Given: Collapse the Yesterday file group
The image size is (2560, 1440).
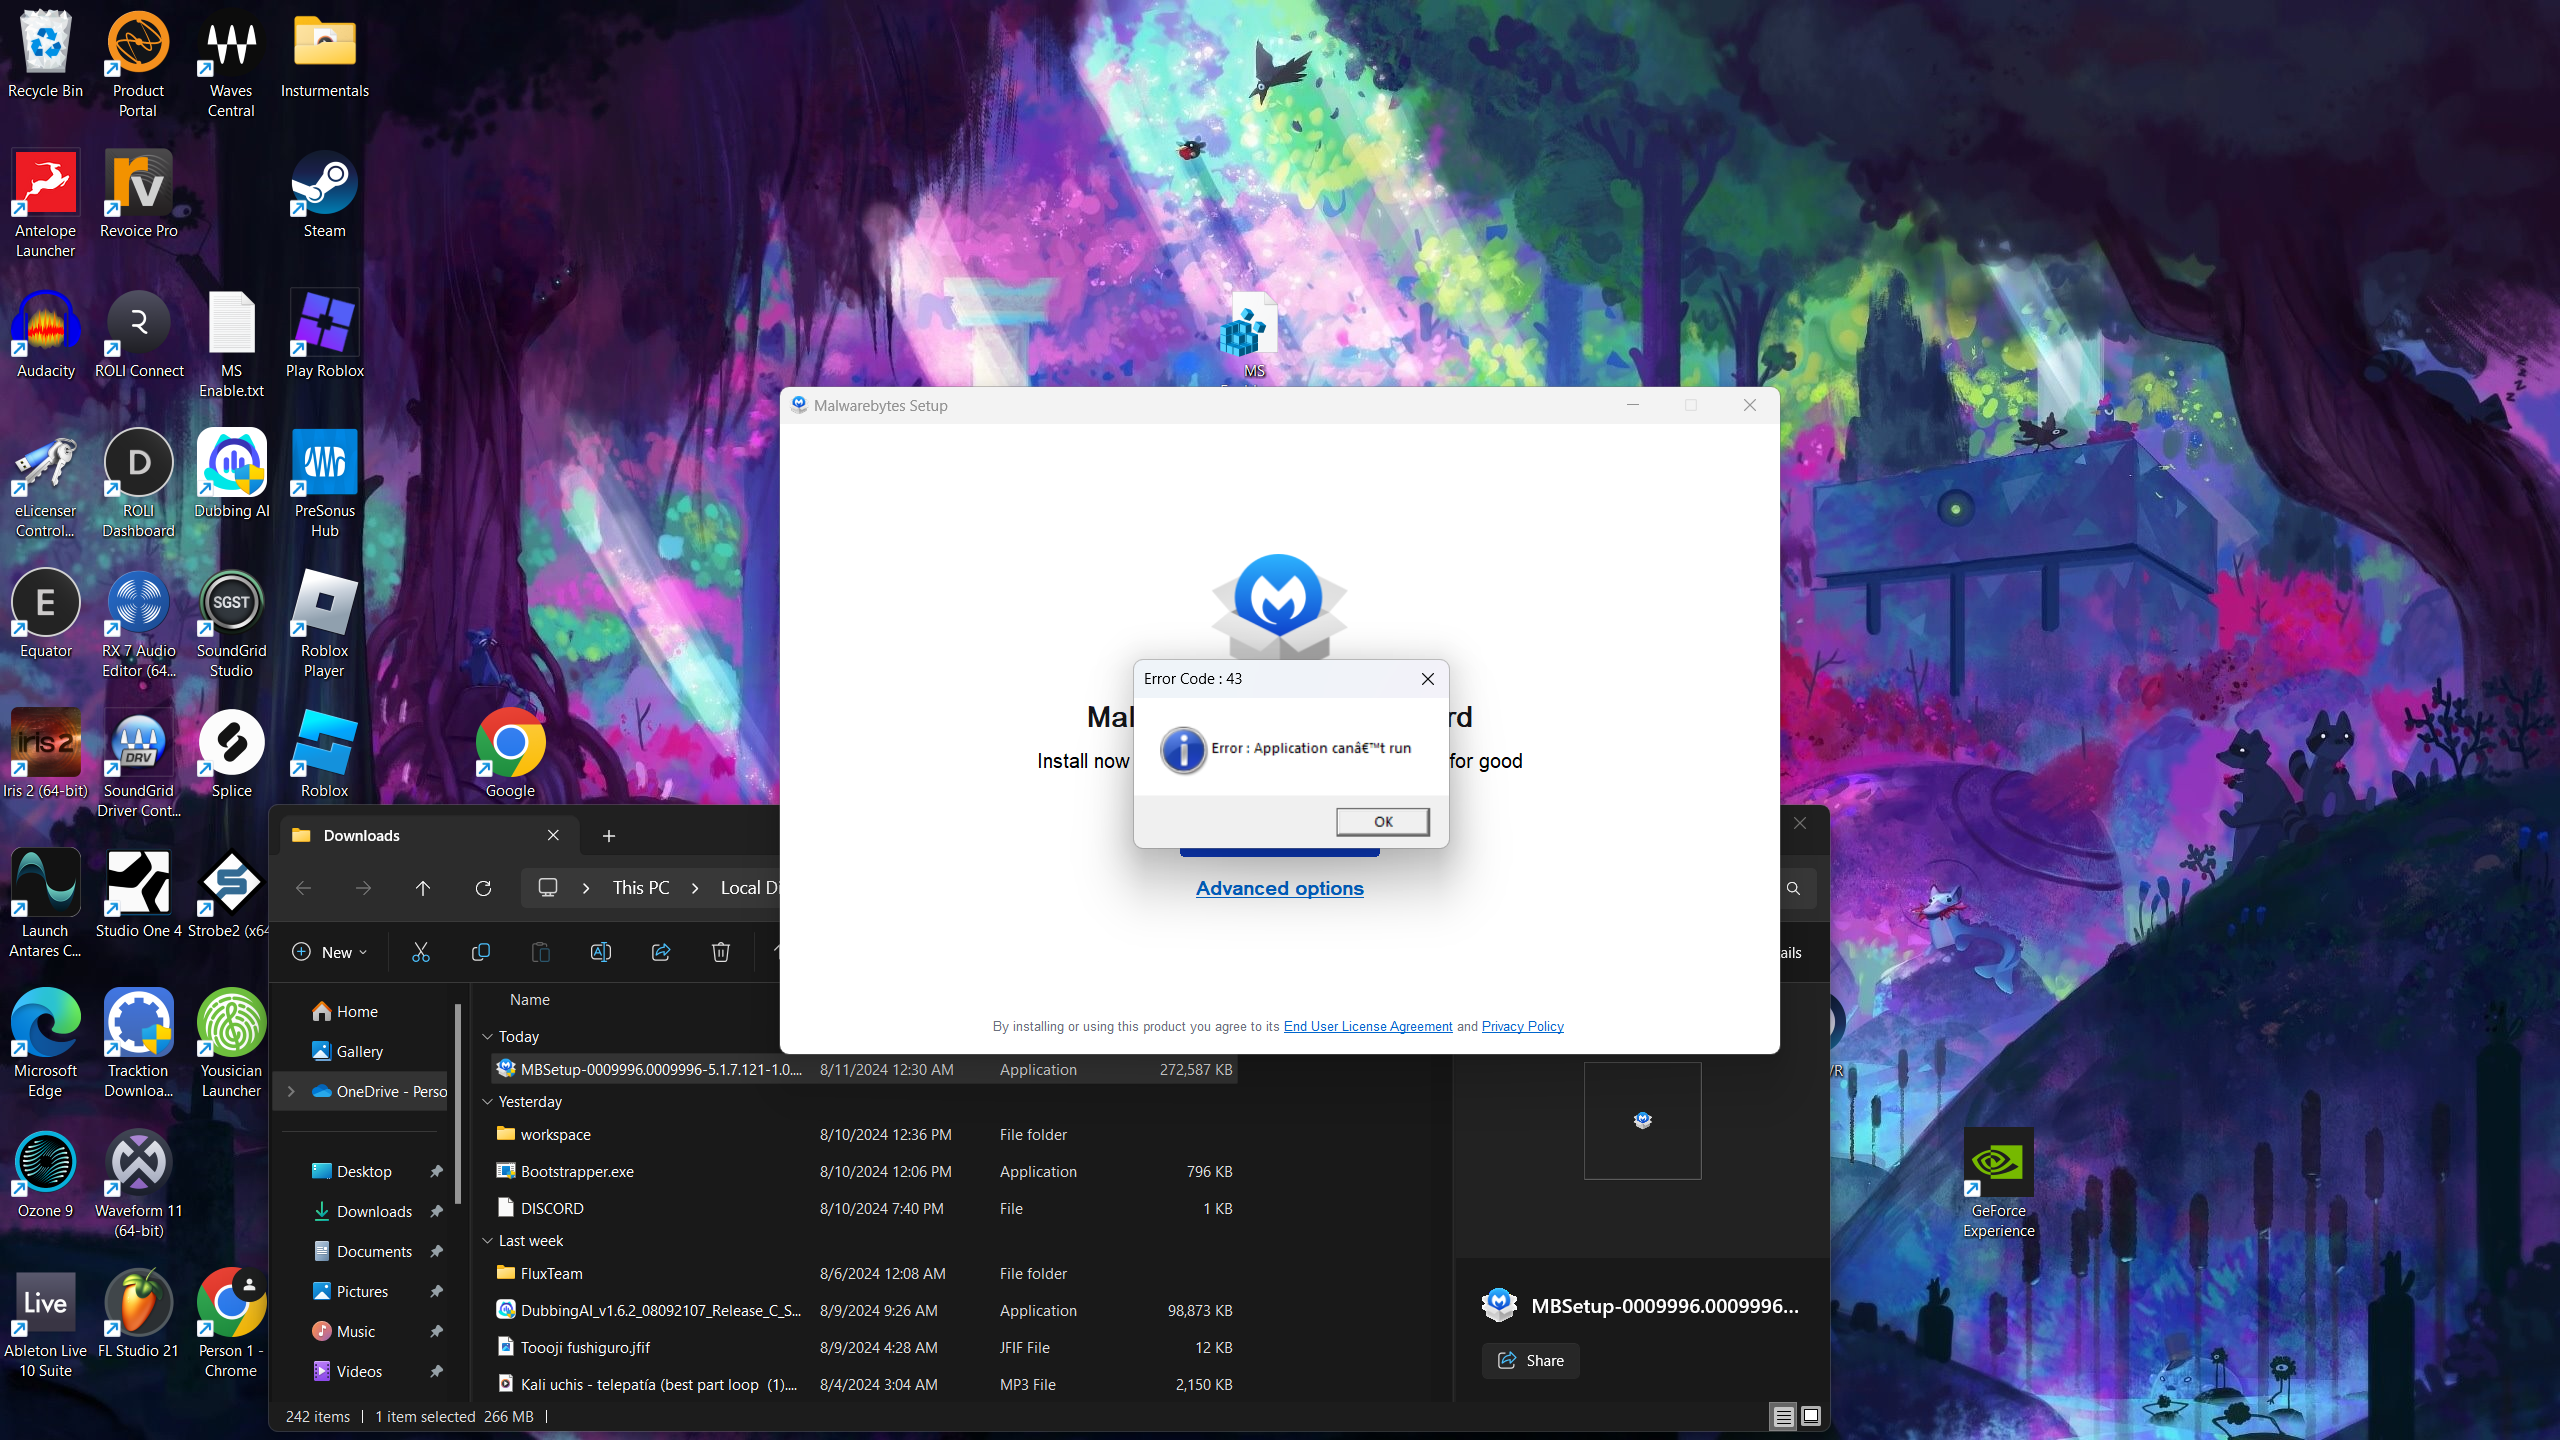Looking at the screenshot, I should coord(488,1102).
